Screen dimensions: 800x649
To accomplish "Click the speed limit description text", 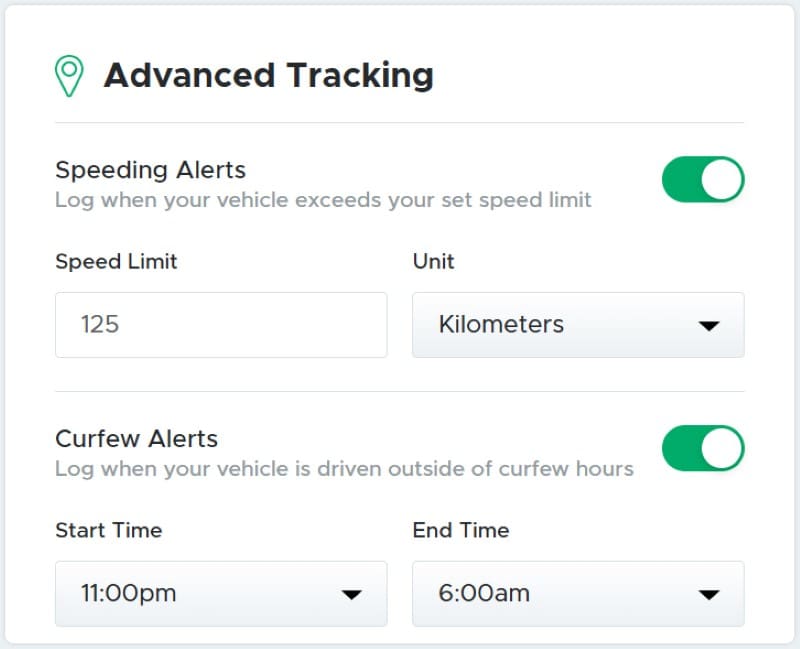I will pos(323,200).
